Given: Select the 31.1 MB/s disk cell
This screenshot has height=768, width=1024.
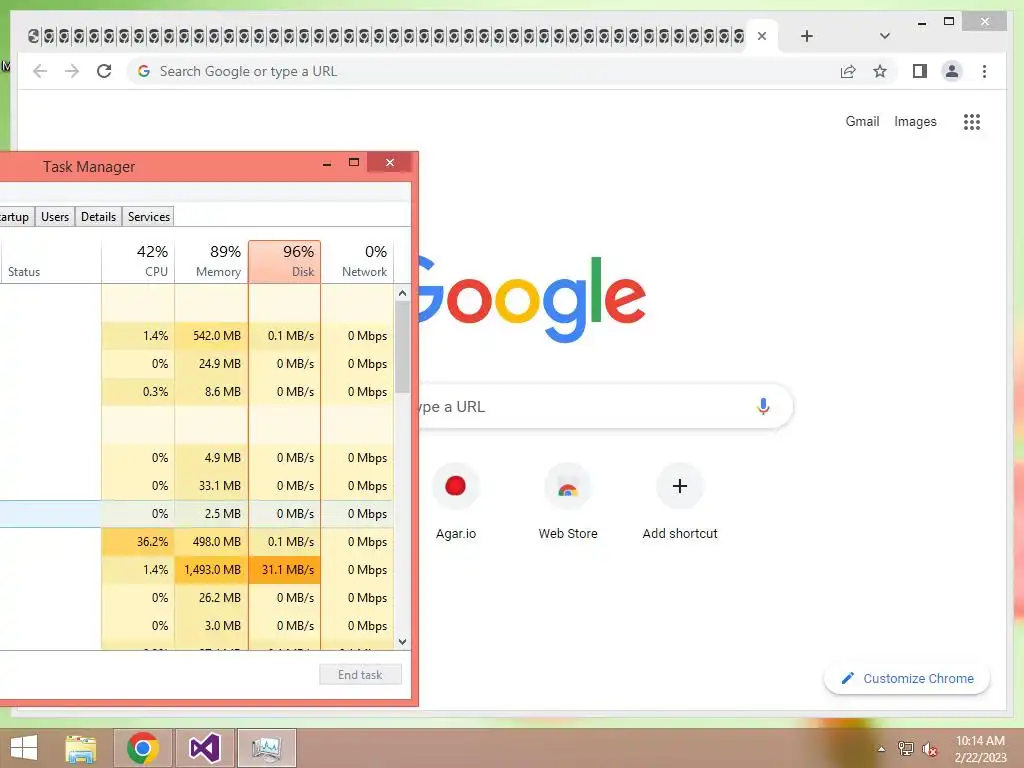Looking at the screenshot, I should (x=285, y=569).
